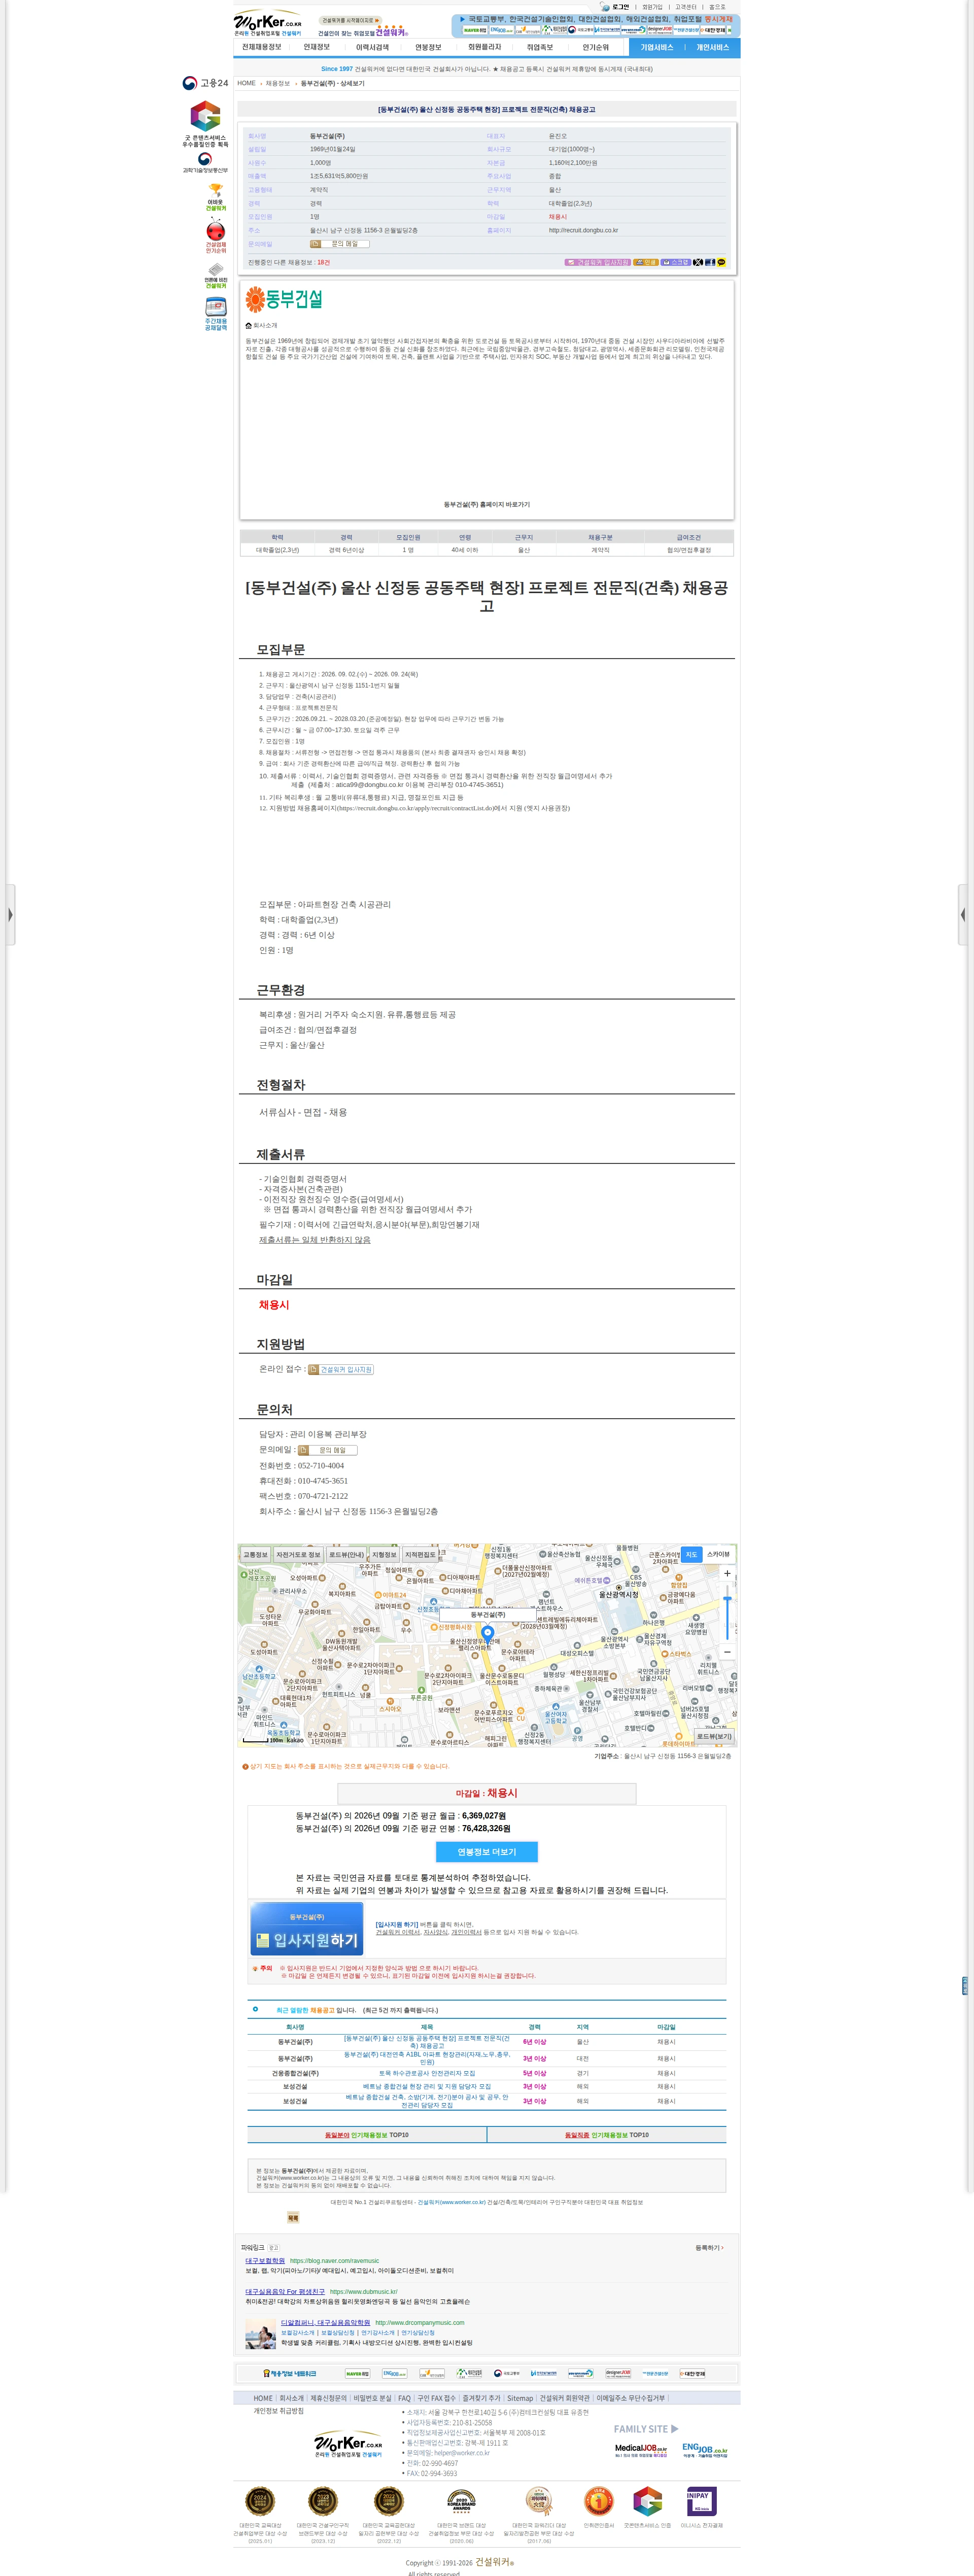Screen dimensions: 974x2576
Task: Open the 취업족보 menu
Action: pos(540,47)
